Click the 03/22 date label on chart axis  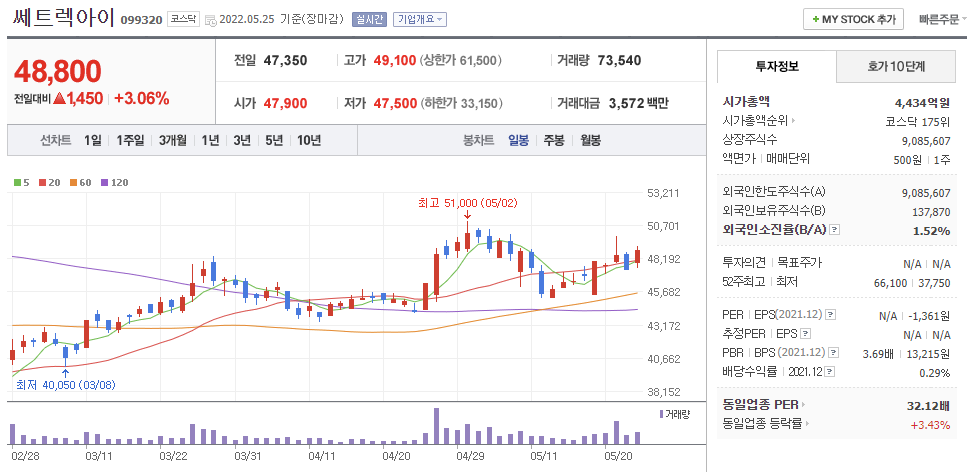click(173, 456)
